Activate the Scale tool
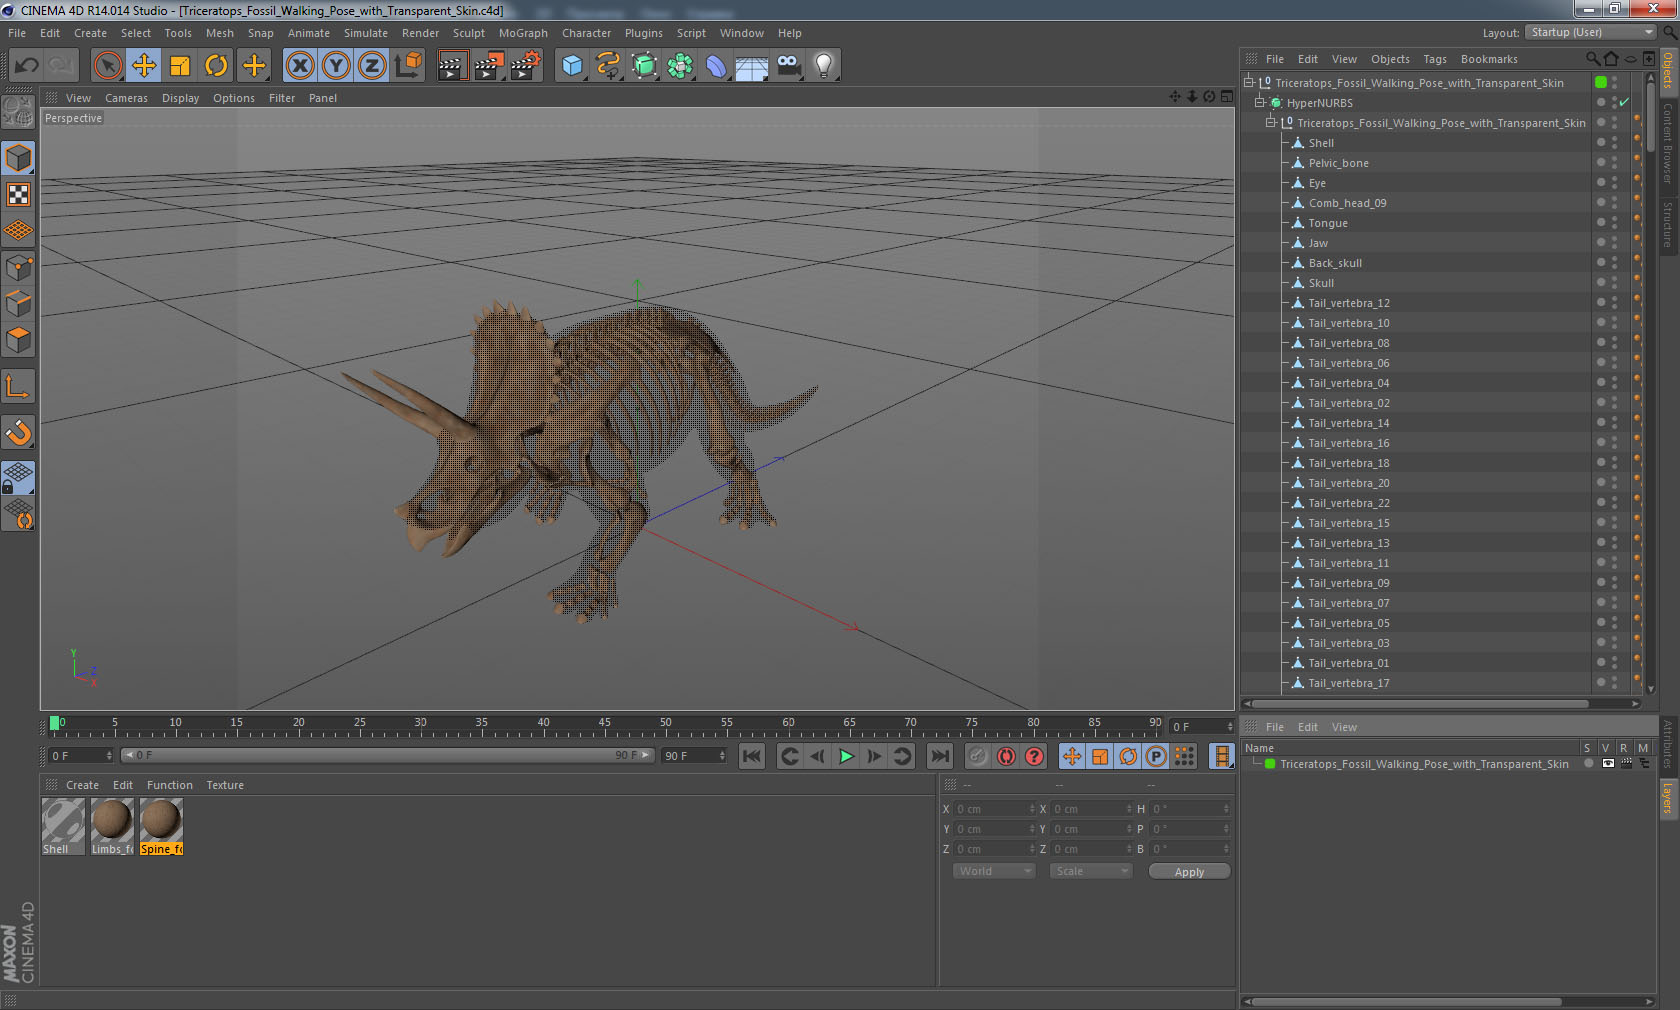The height and width of the screenshot is (1010, 1680). (x=180, y=66)
